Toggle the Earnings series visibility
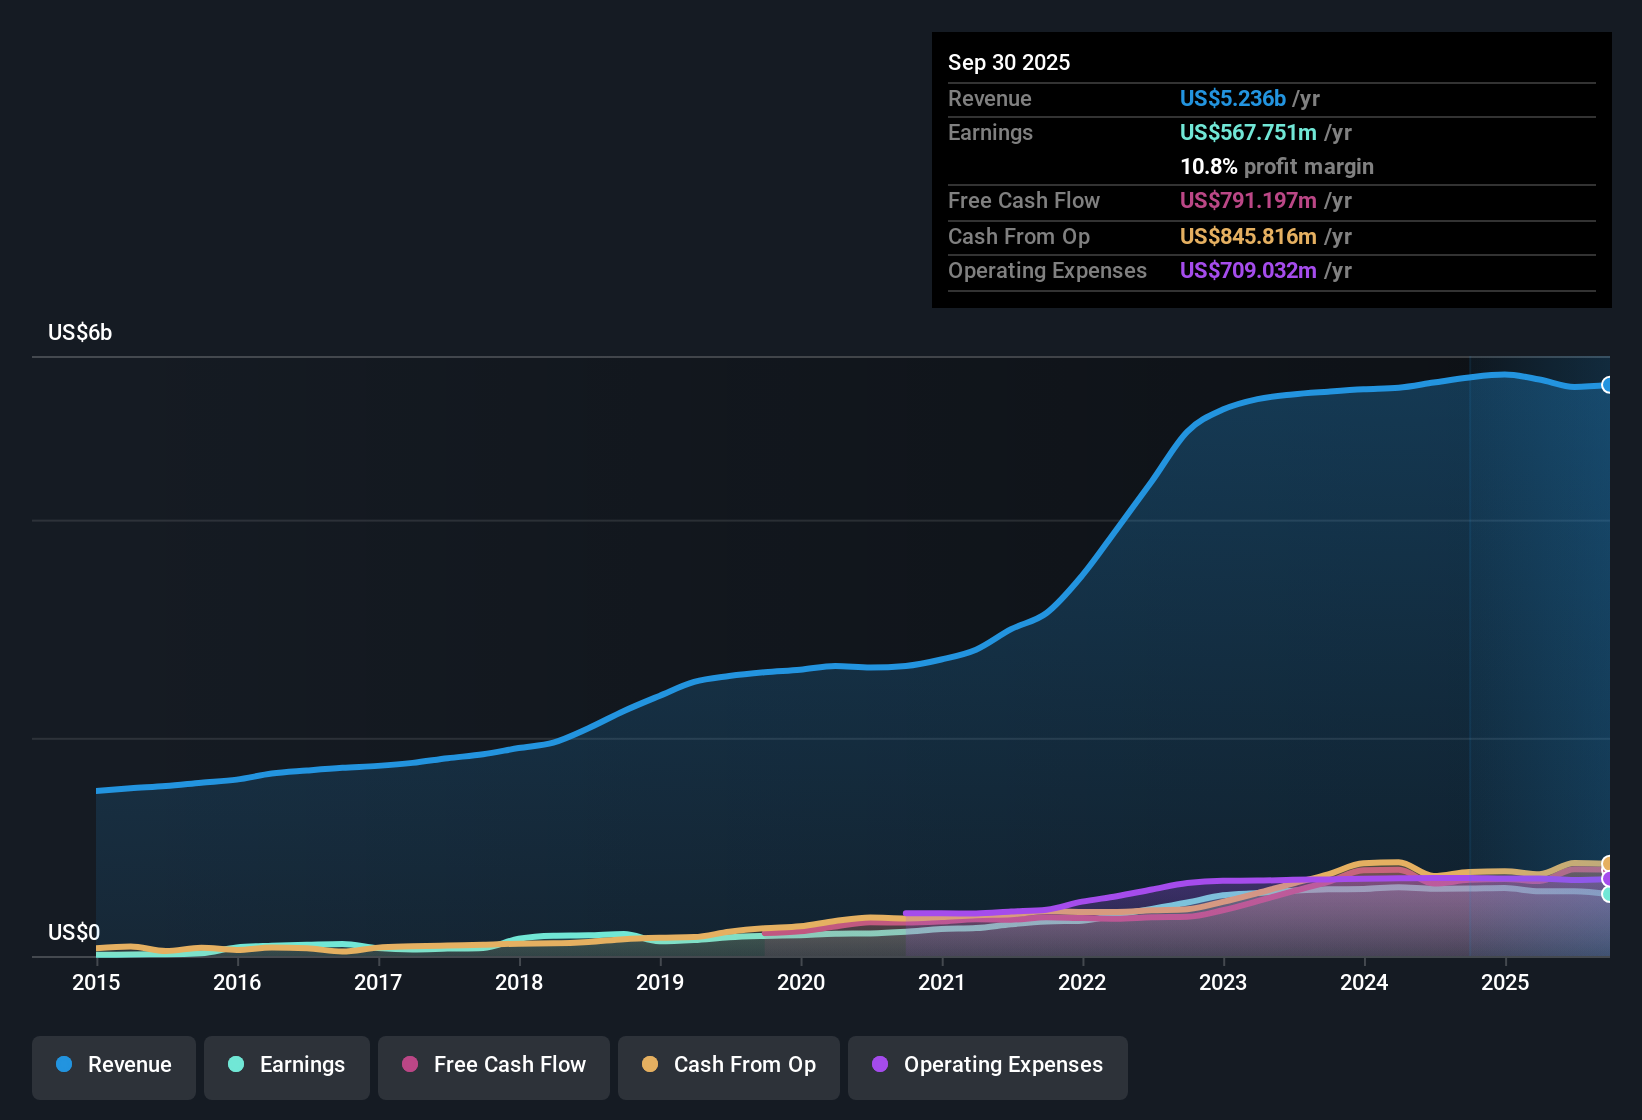 point(287,1065)
